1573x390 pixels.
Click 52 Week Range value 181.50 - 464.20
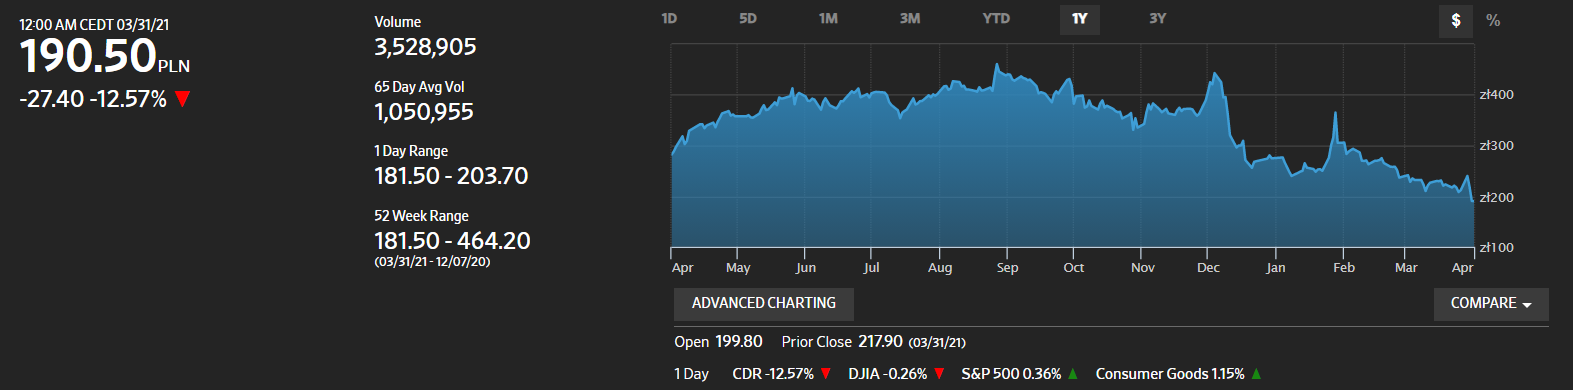pyautogui.click(x=452, y=241)
